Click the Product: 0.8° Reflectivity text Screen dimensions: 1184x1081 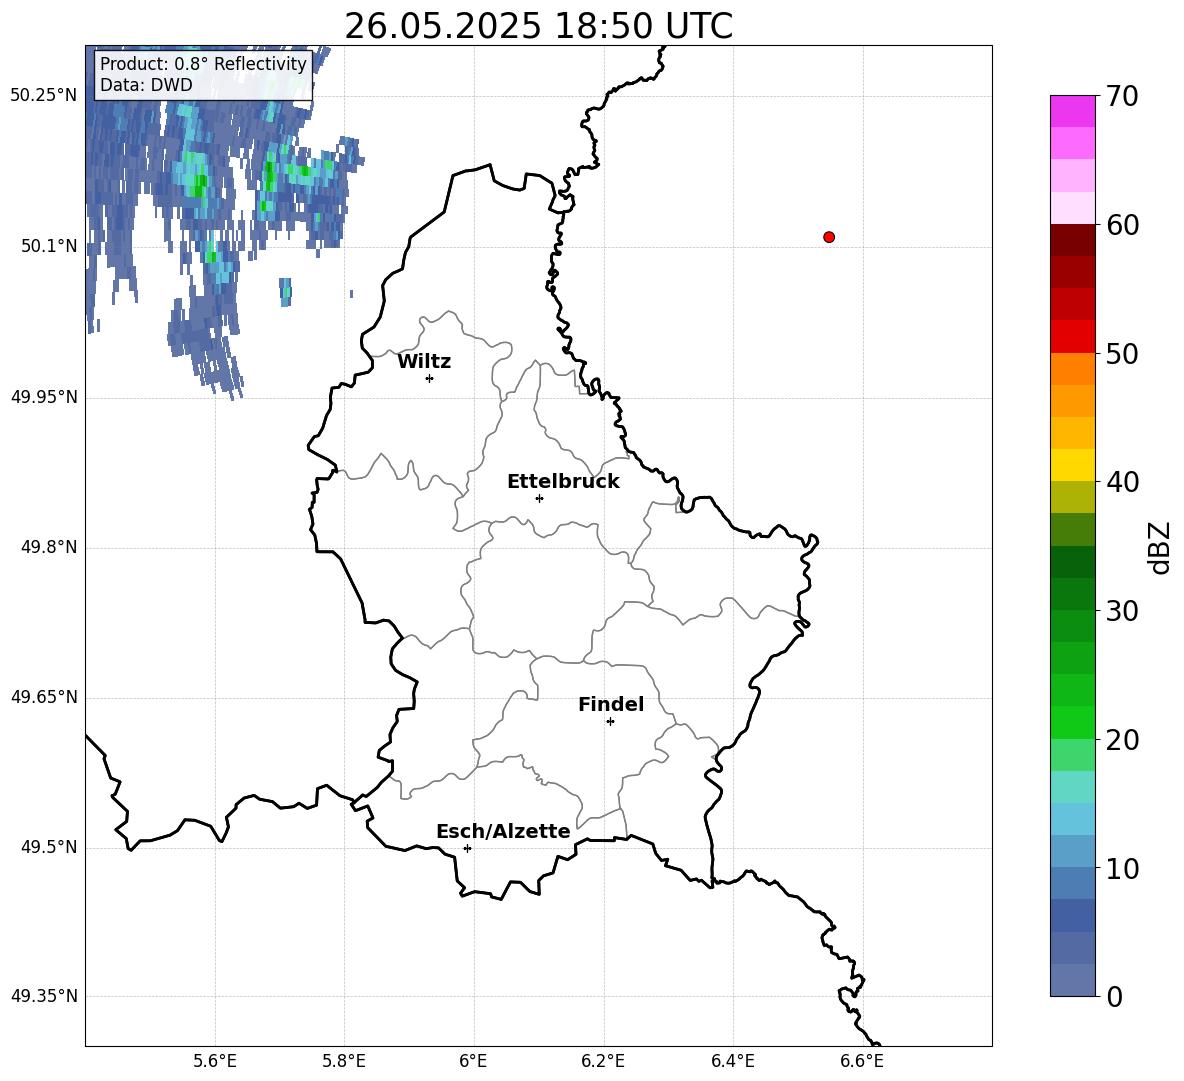coord(203,63)
